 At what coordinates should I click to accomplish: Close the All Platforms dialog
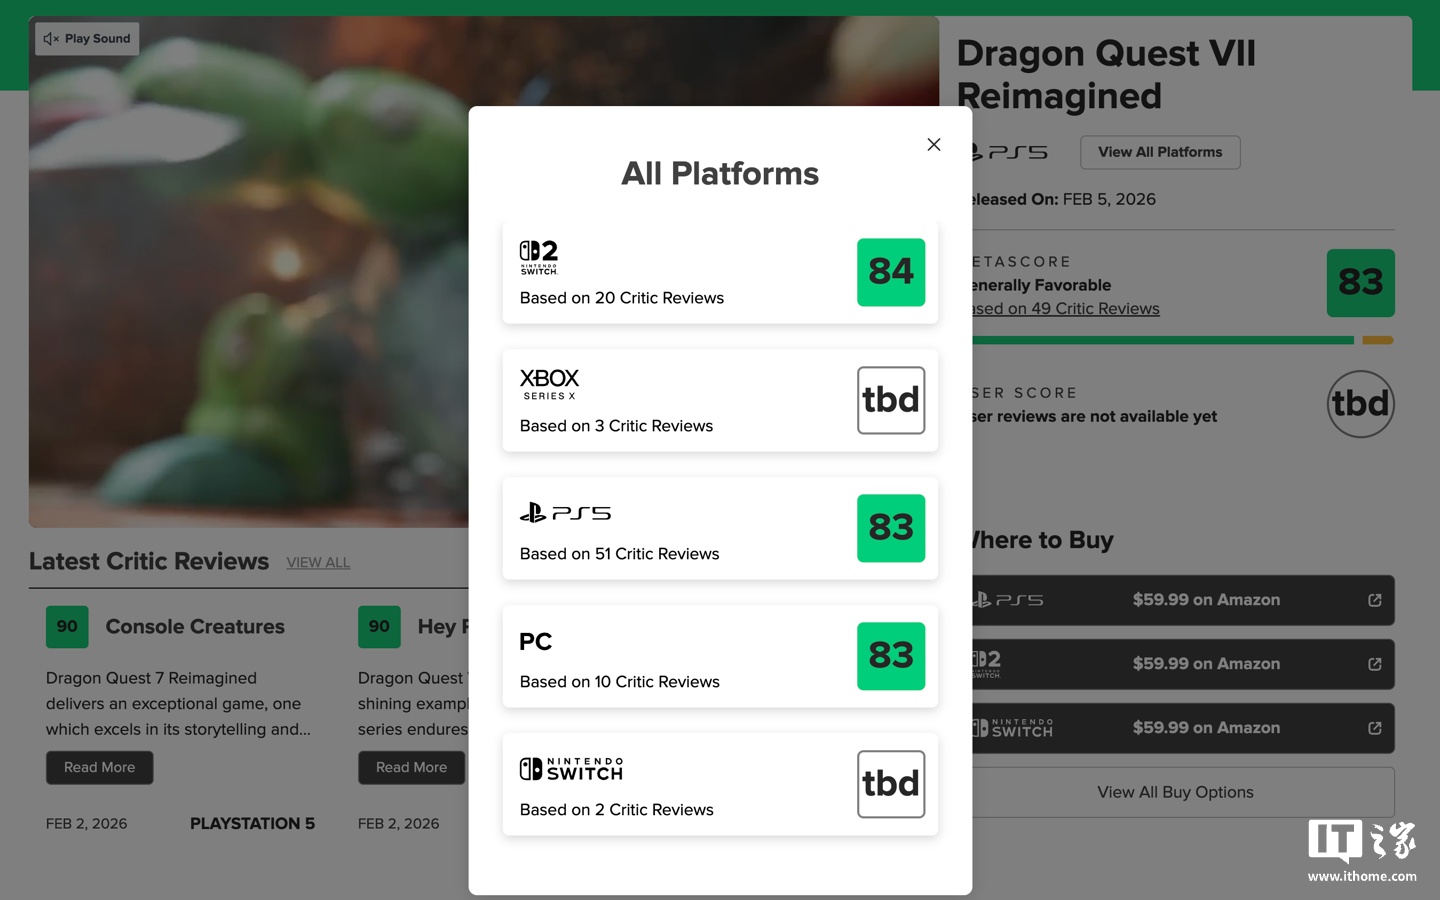coord(933,145)
